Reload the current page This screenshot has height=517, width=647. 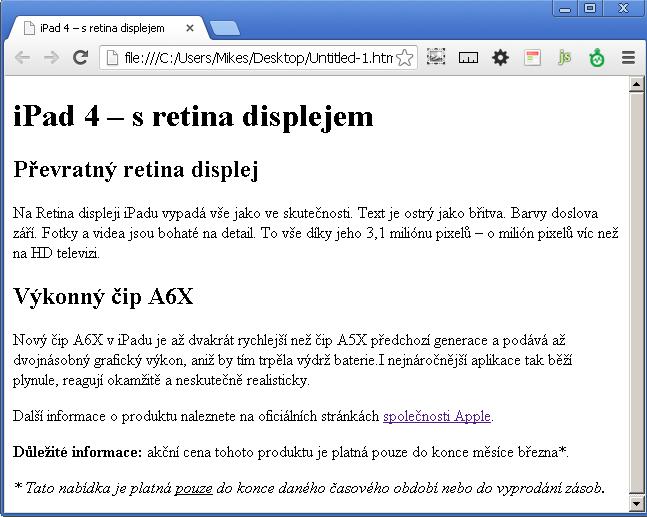(80, 58)
